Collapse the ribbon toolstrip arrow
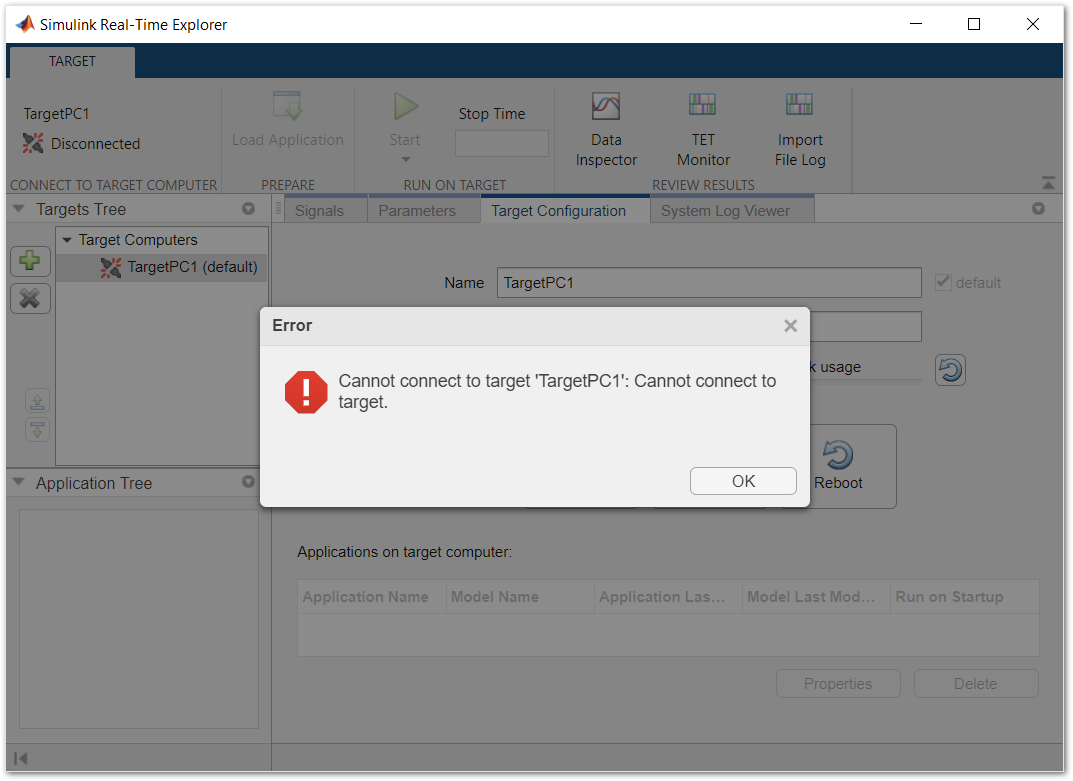1073x781 pixels. tap(1048, 183)
